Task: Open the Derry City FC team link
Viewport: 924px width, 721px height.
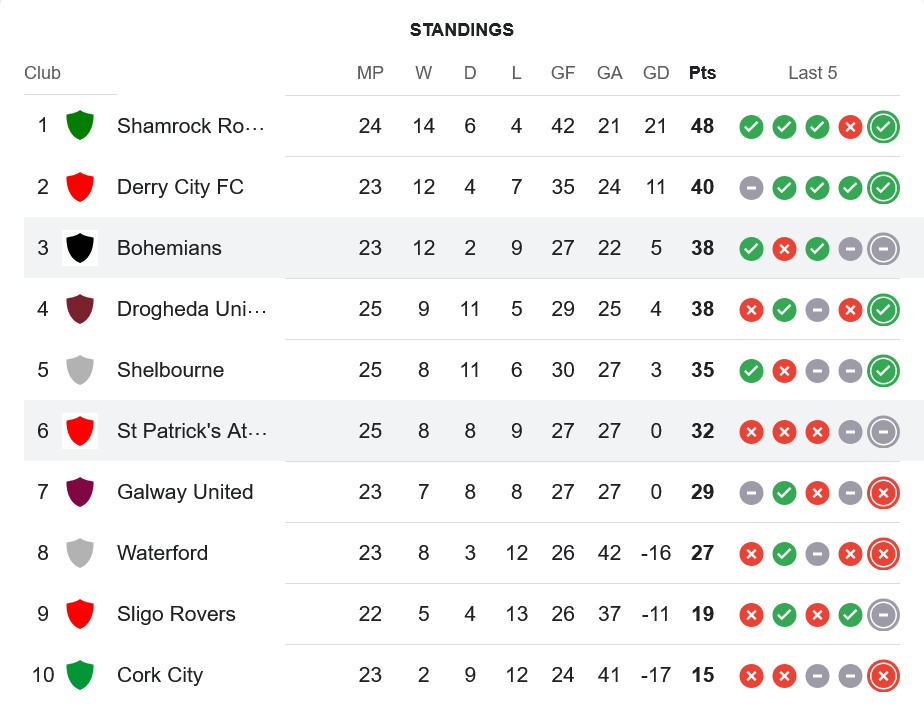Action: click(x=180, y=187)
